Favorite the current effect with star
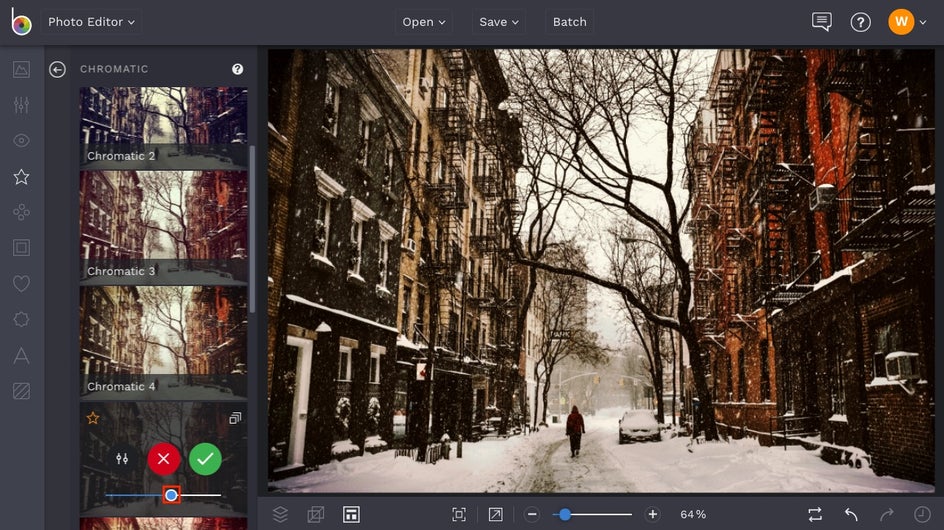The height and width of the screenshot is (530, 944). [x=93, y=417]
